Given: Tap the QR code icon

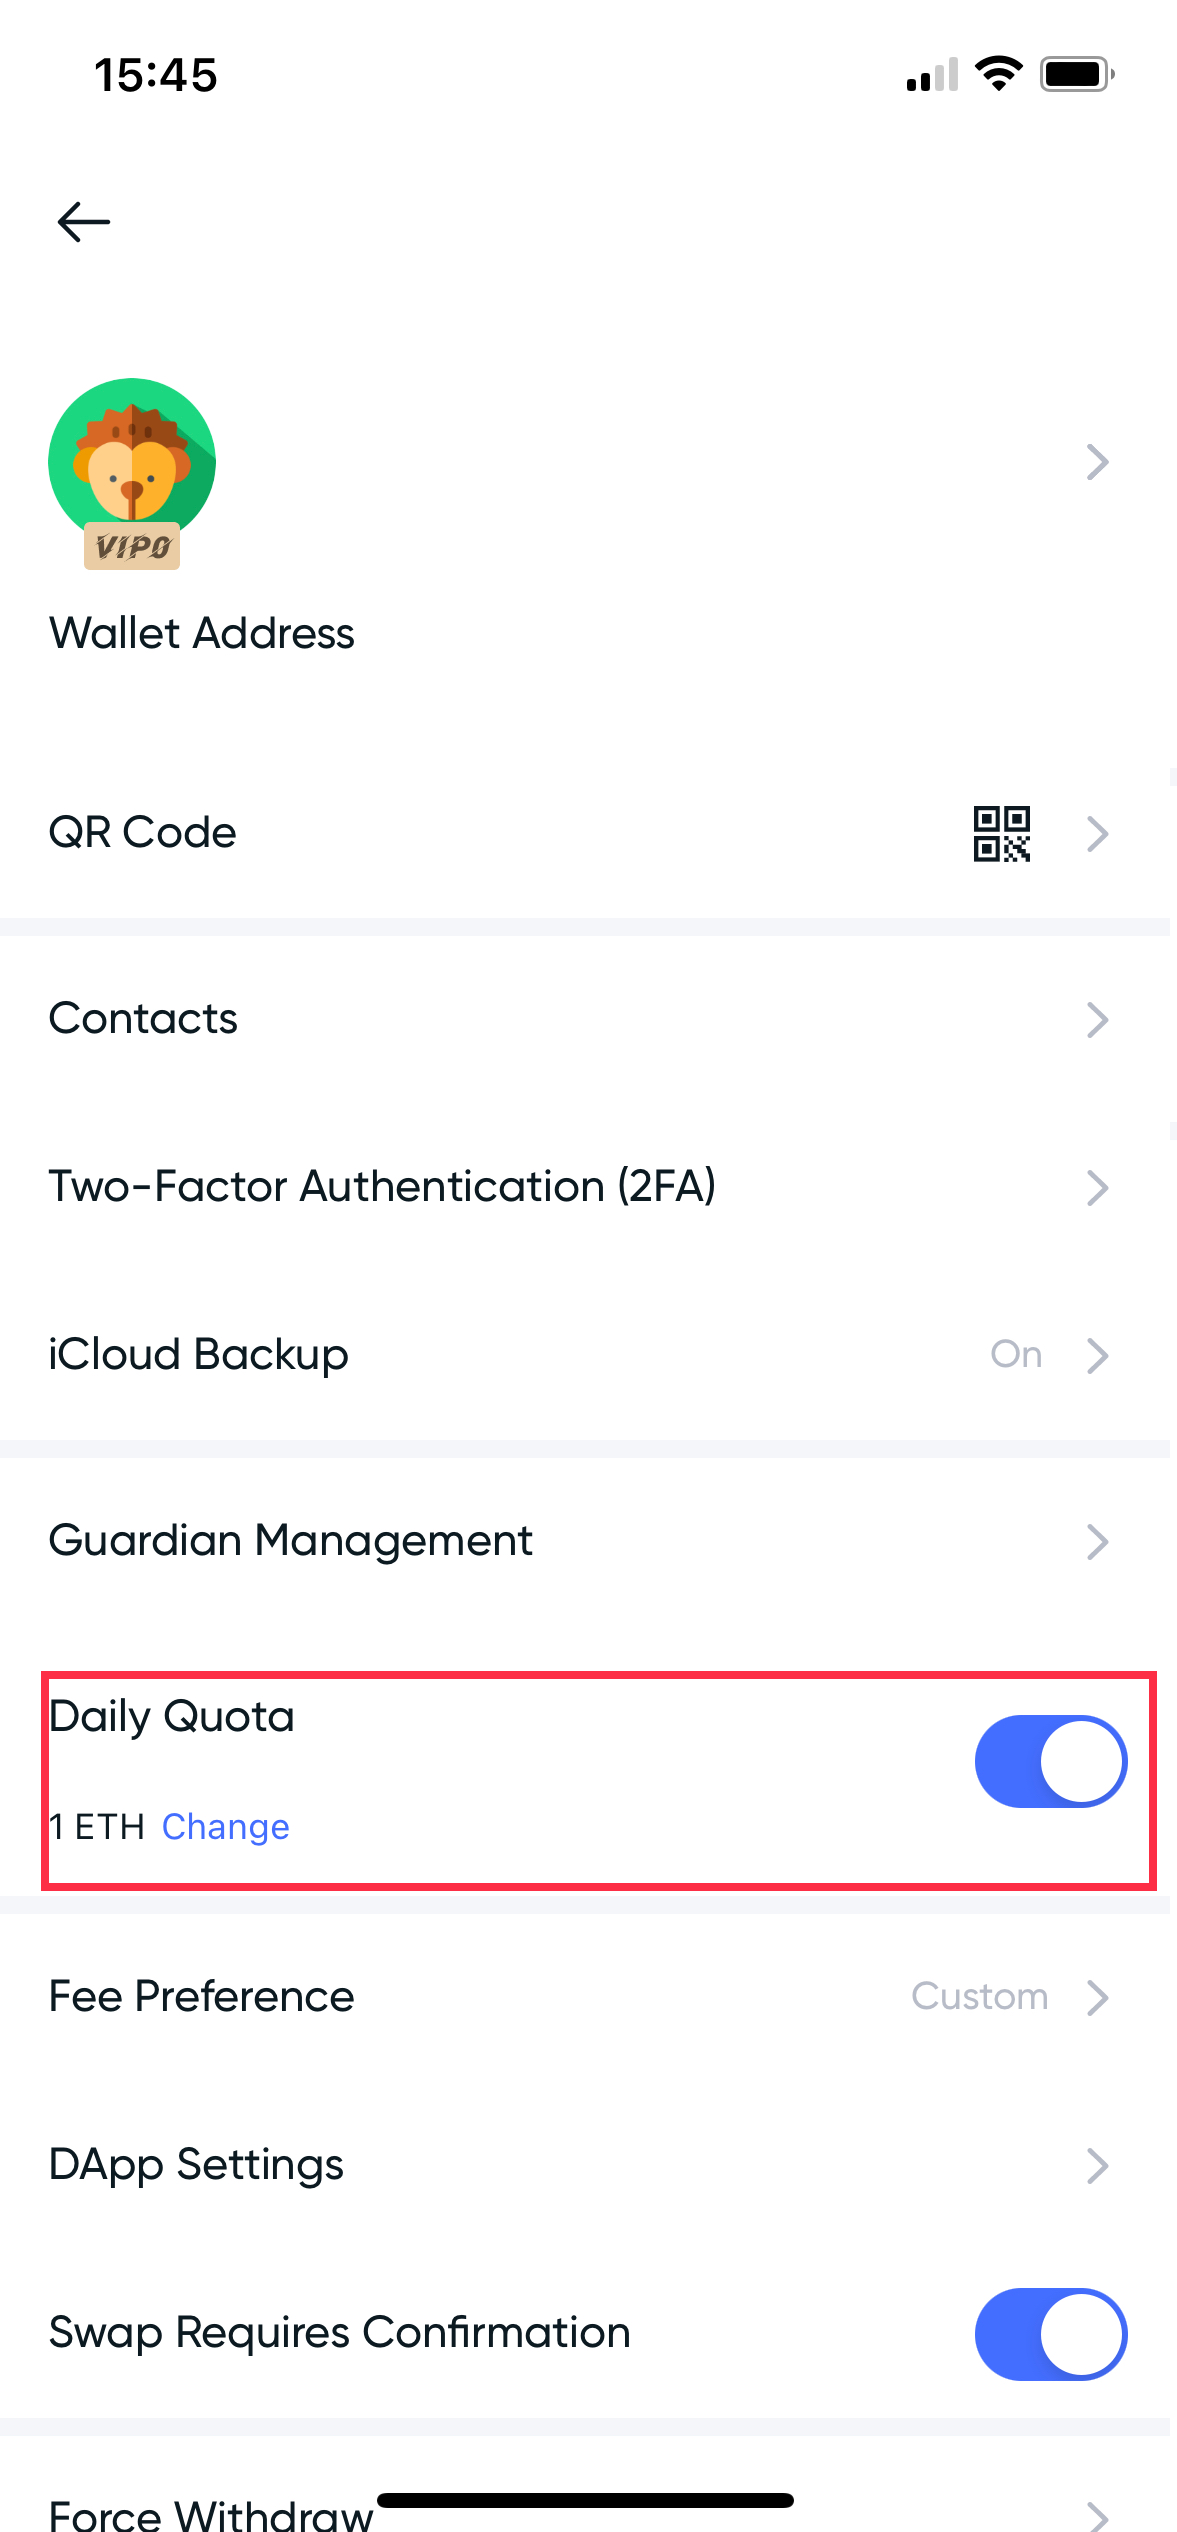Looking at the screenshot, I should coord(1002,834).
